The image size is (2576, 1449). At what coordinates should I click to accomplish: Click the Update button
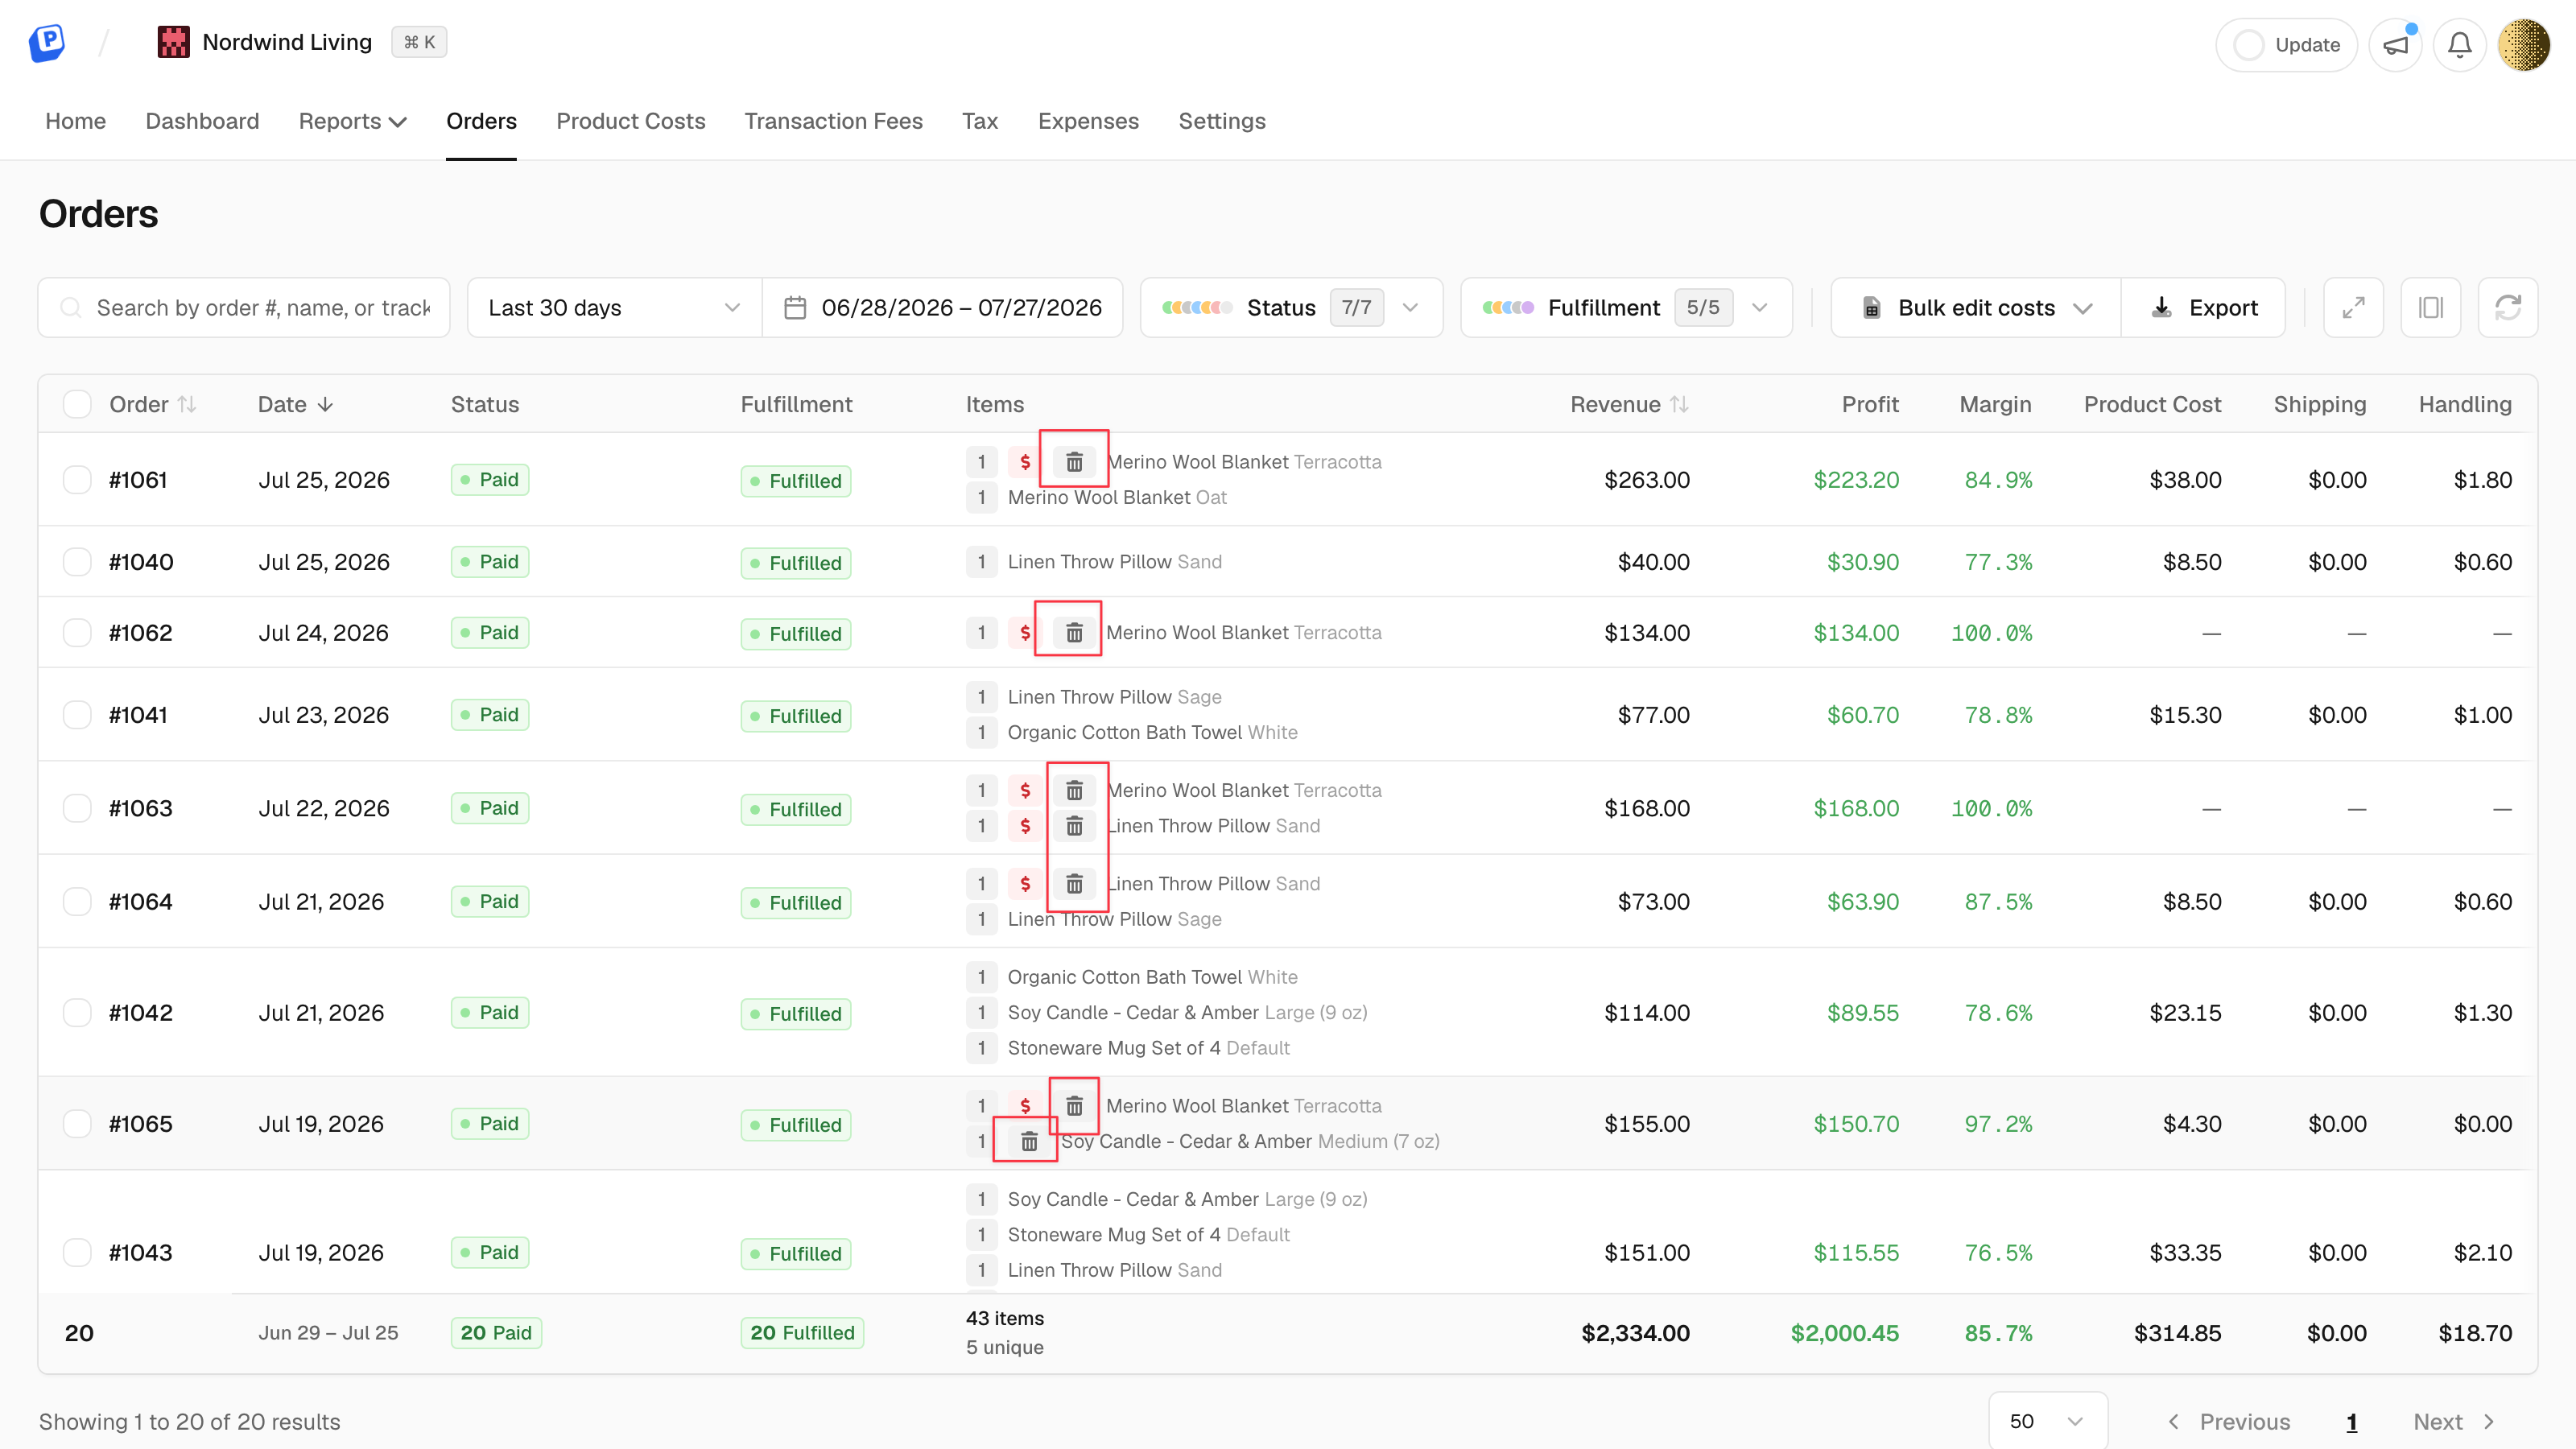pos(2286,45)
